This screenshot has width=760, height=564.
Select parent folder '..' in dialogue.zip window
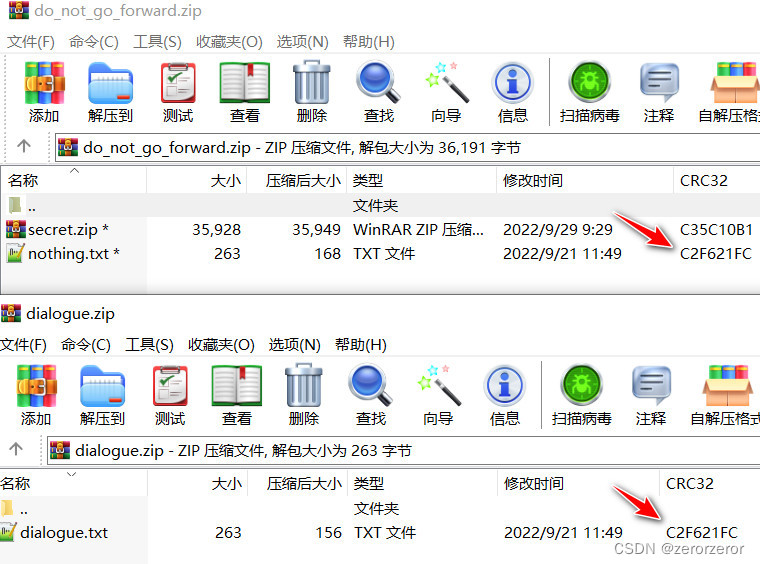pyautogui.click(x=380, y=509)
